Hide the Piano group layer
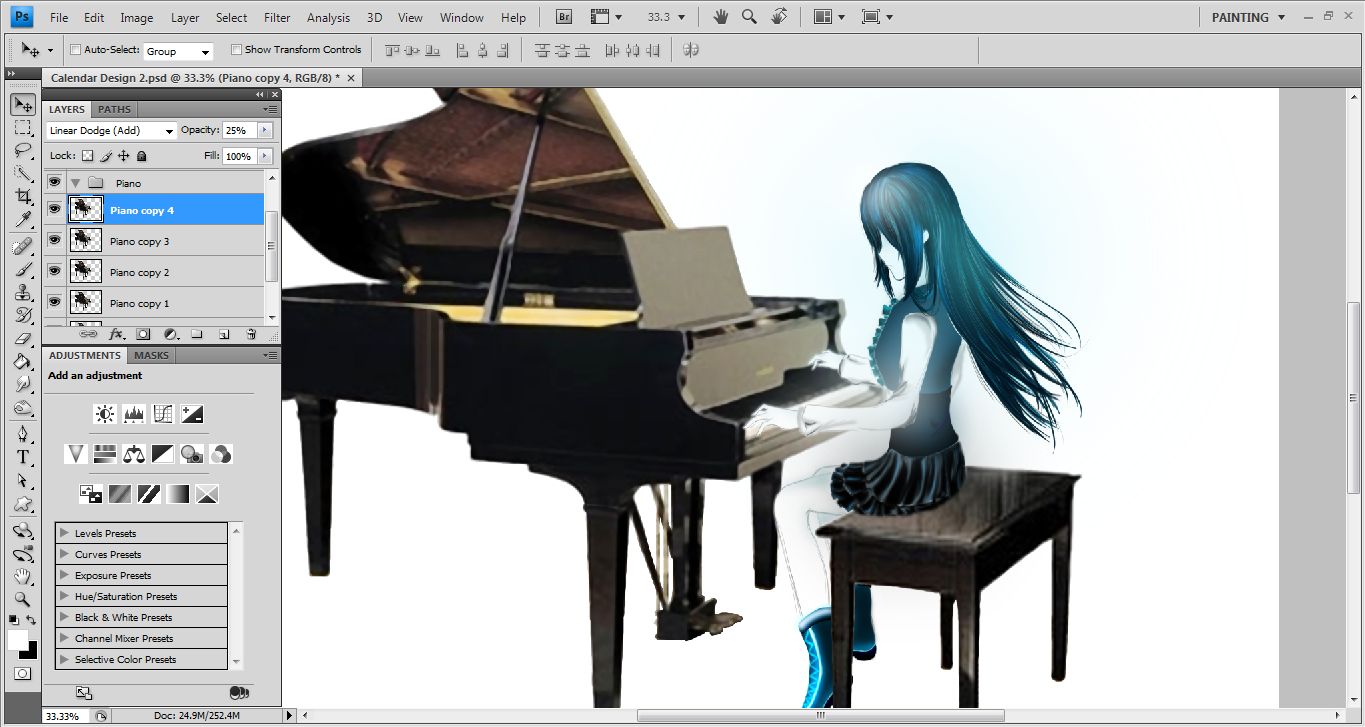 tap(54, 182)
